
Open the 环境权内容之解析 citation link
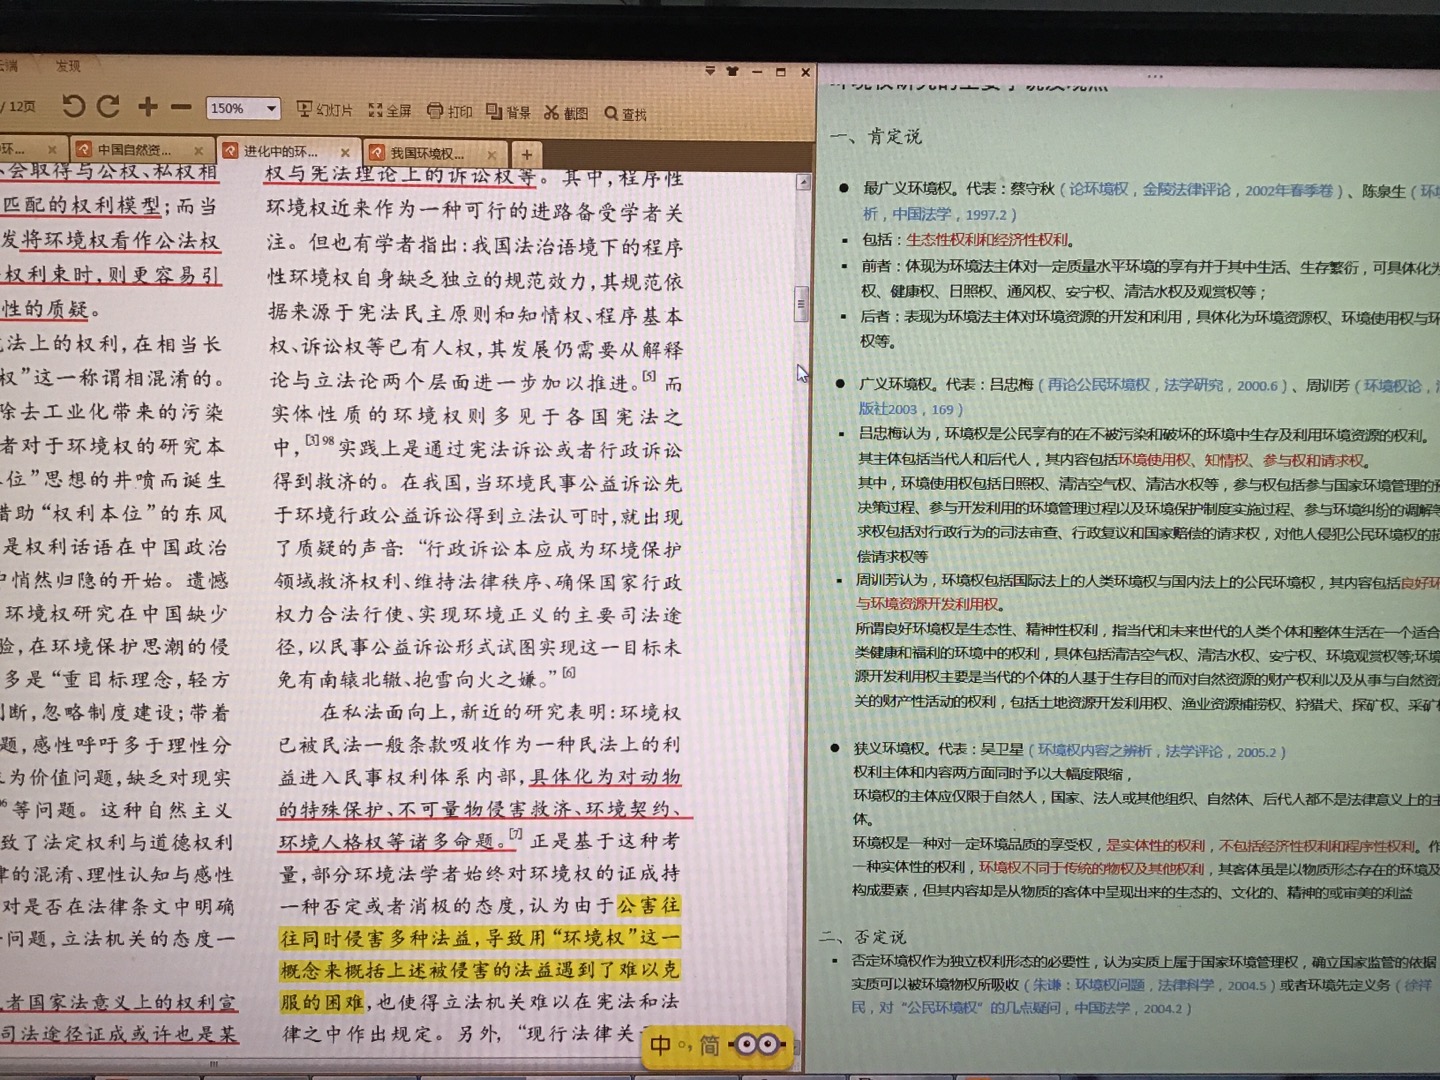coord(1095,750)
